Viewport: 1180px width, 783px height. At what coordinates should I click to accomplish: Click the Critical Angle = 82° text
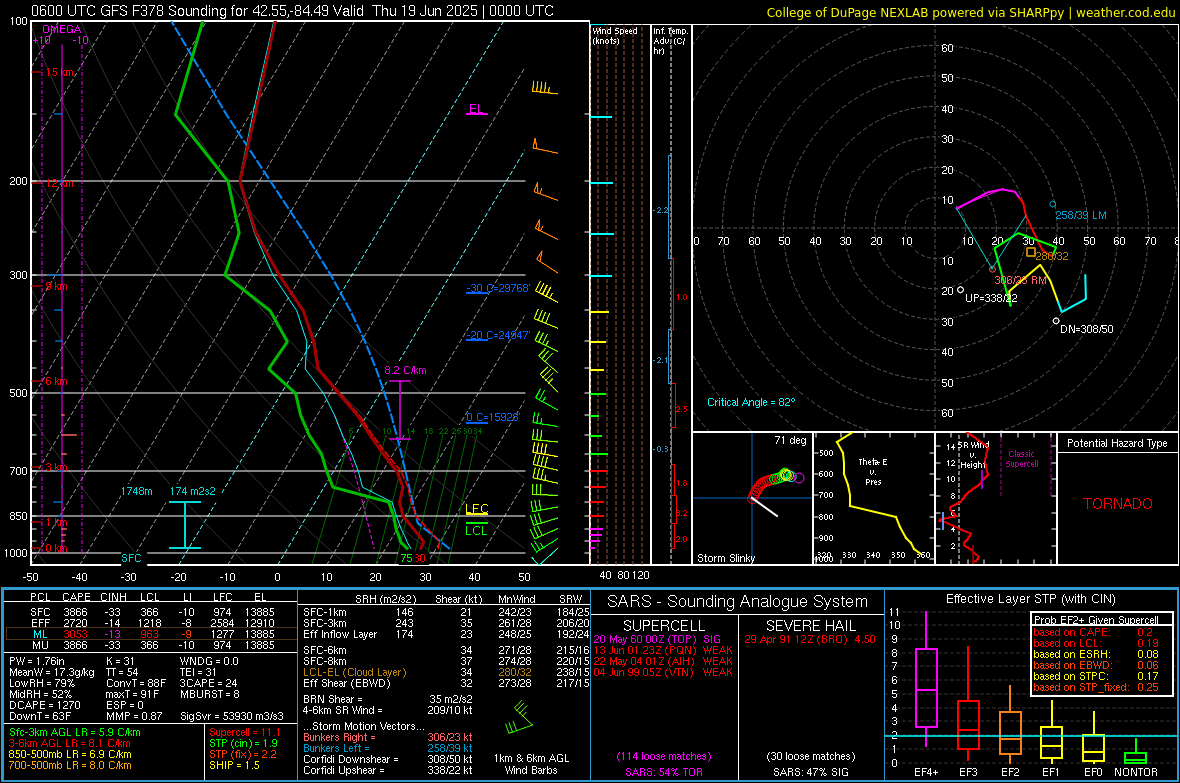click(x=751, y=402)
